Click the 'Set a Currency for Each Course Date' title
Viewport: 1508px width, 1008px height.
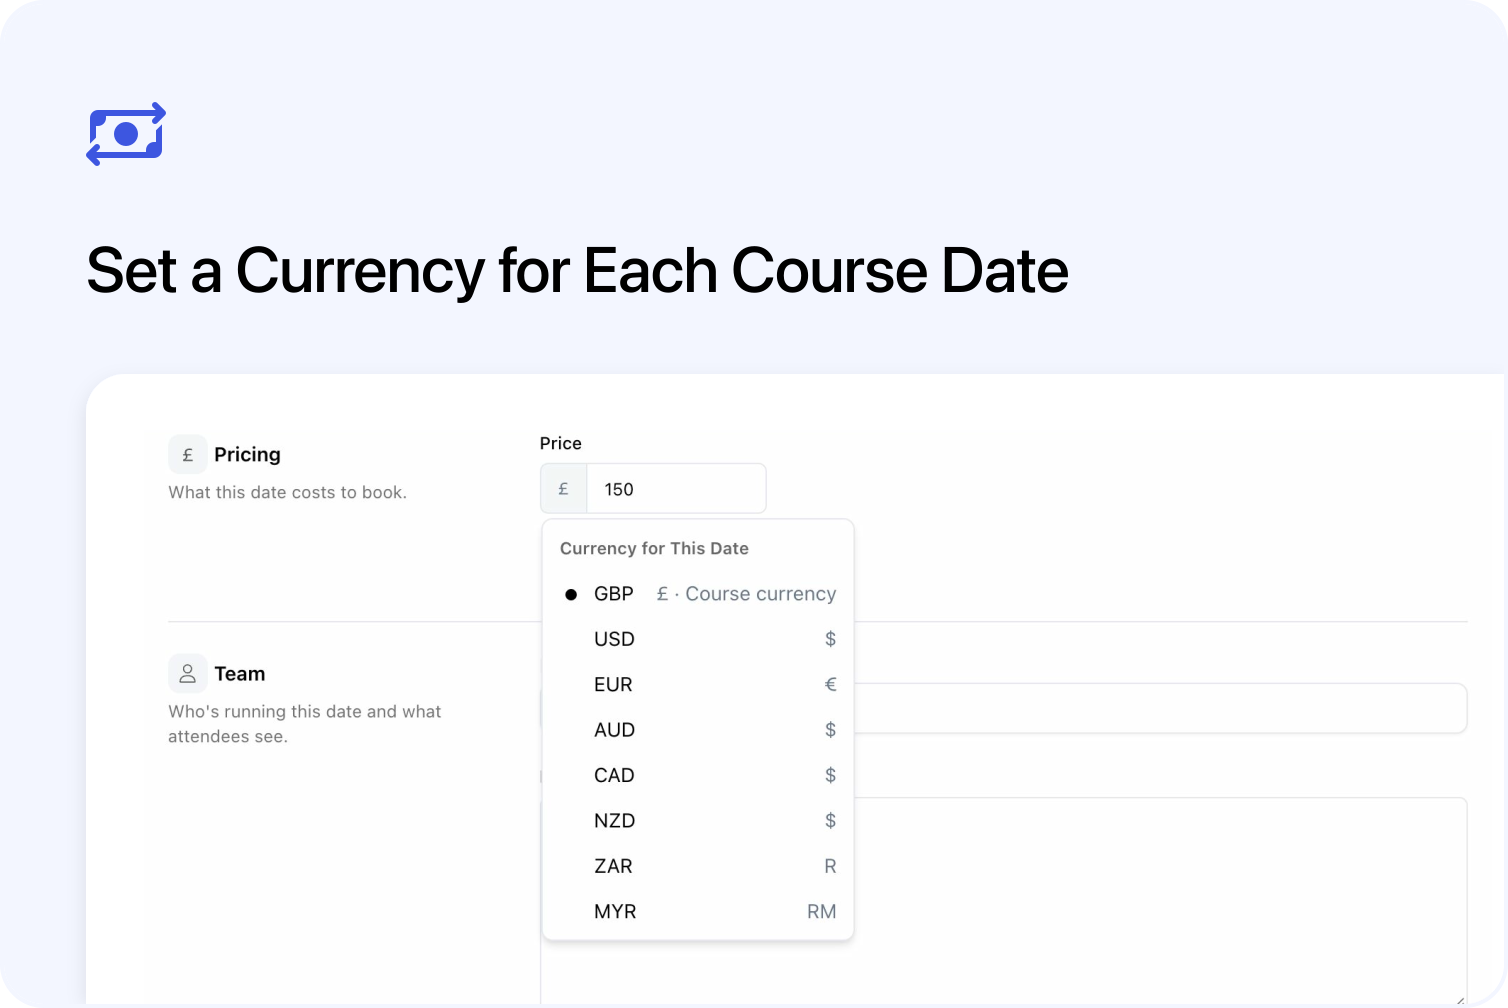[578, 271]
